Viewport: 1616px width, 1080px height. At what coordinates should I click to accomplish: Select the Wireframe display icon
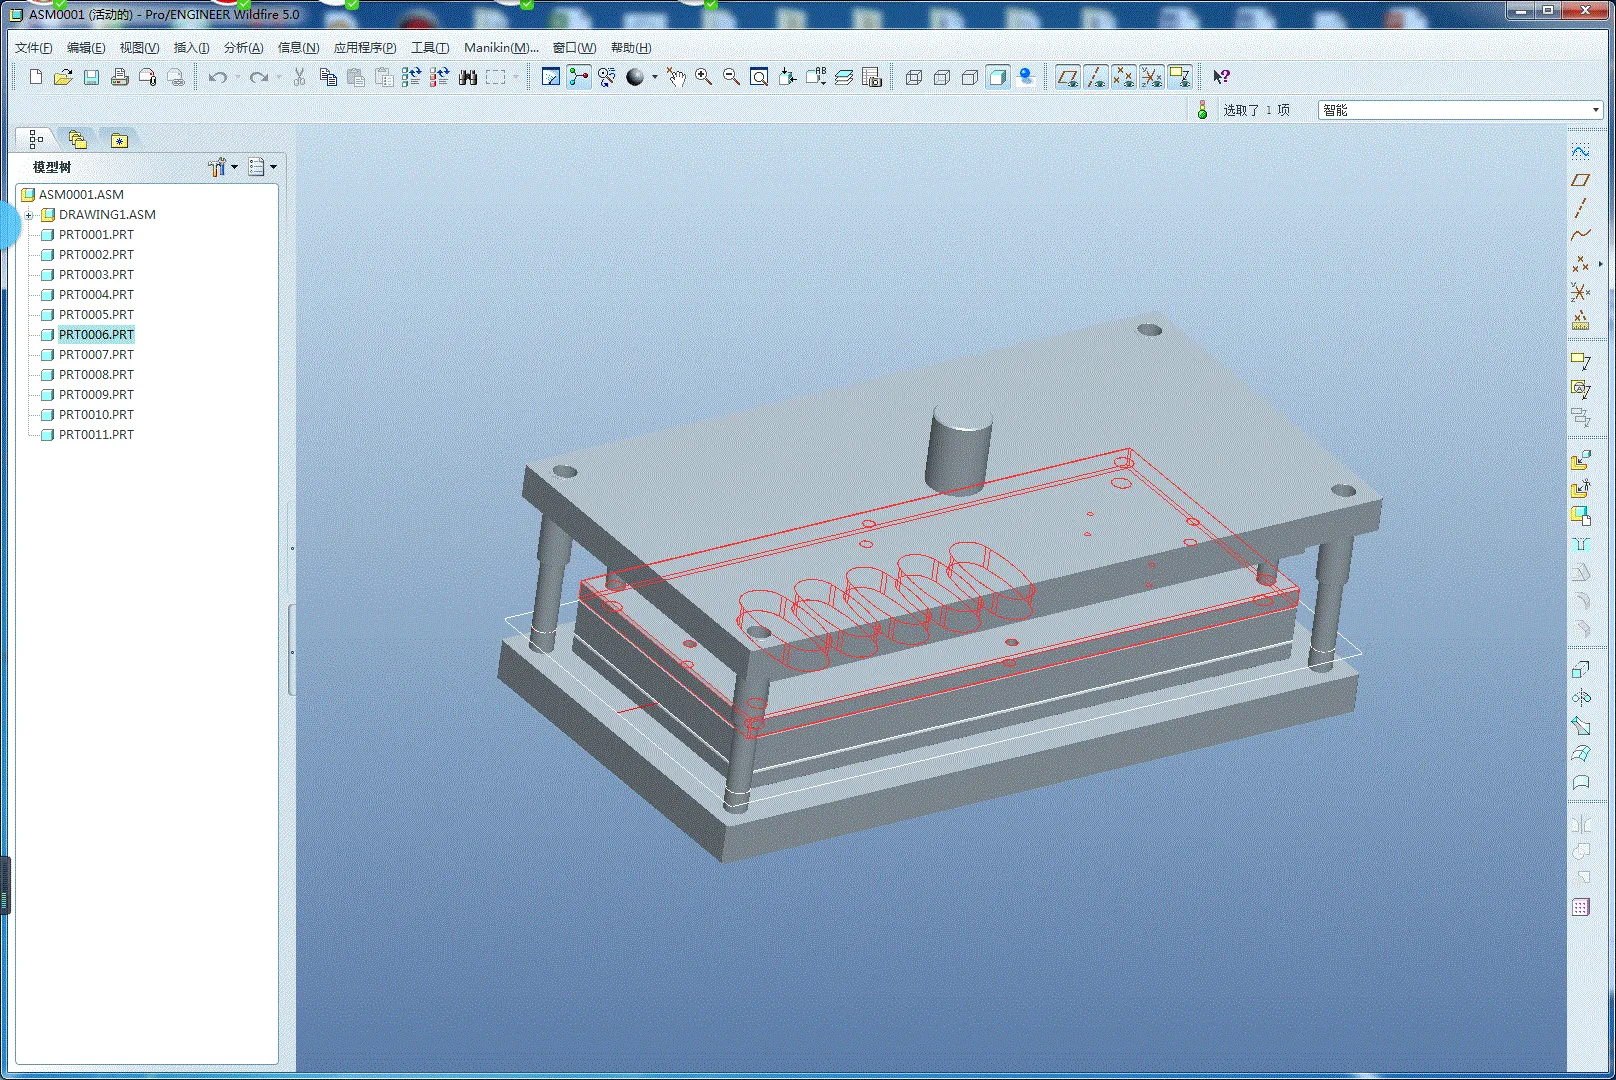(913, 77)
